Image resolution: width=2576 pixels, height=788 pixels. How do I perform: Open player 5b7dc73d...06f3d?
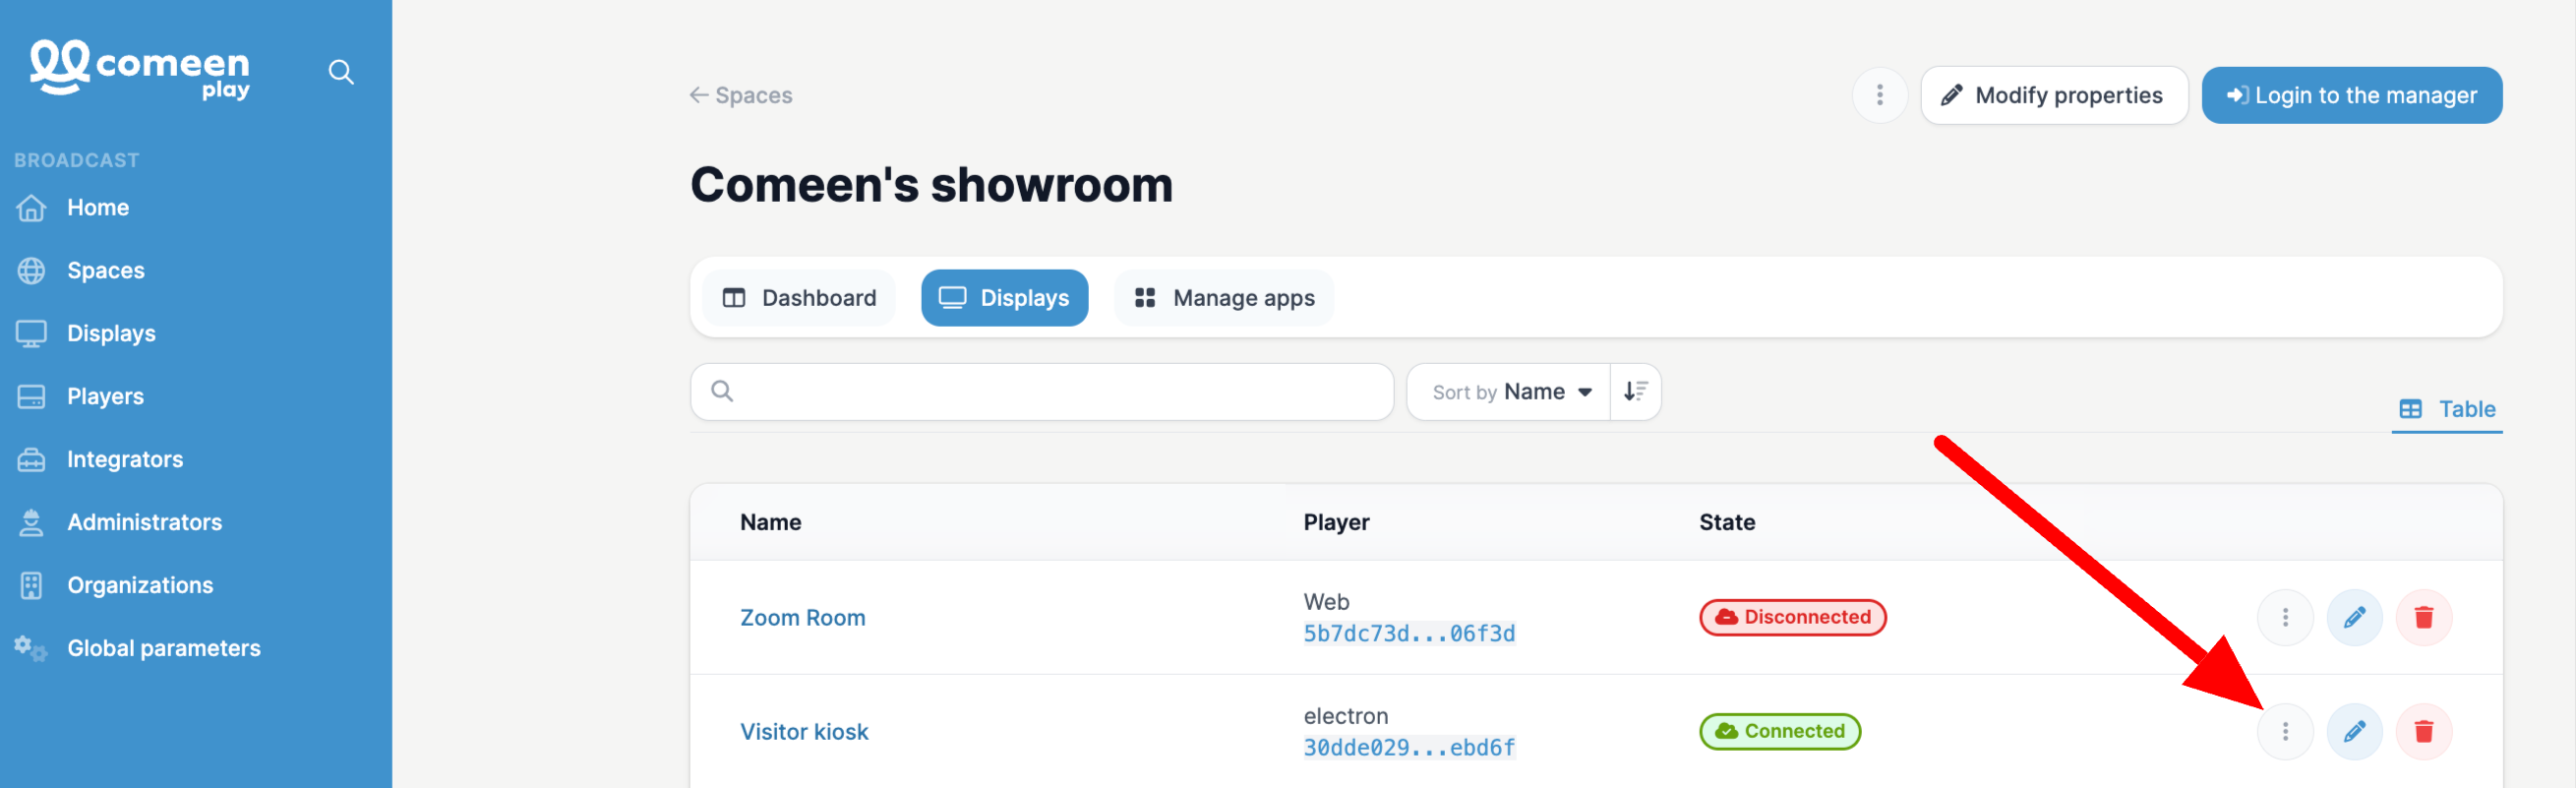1409,634
